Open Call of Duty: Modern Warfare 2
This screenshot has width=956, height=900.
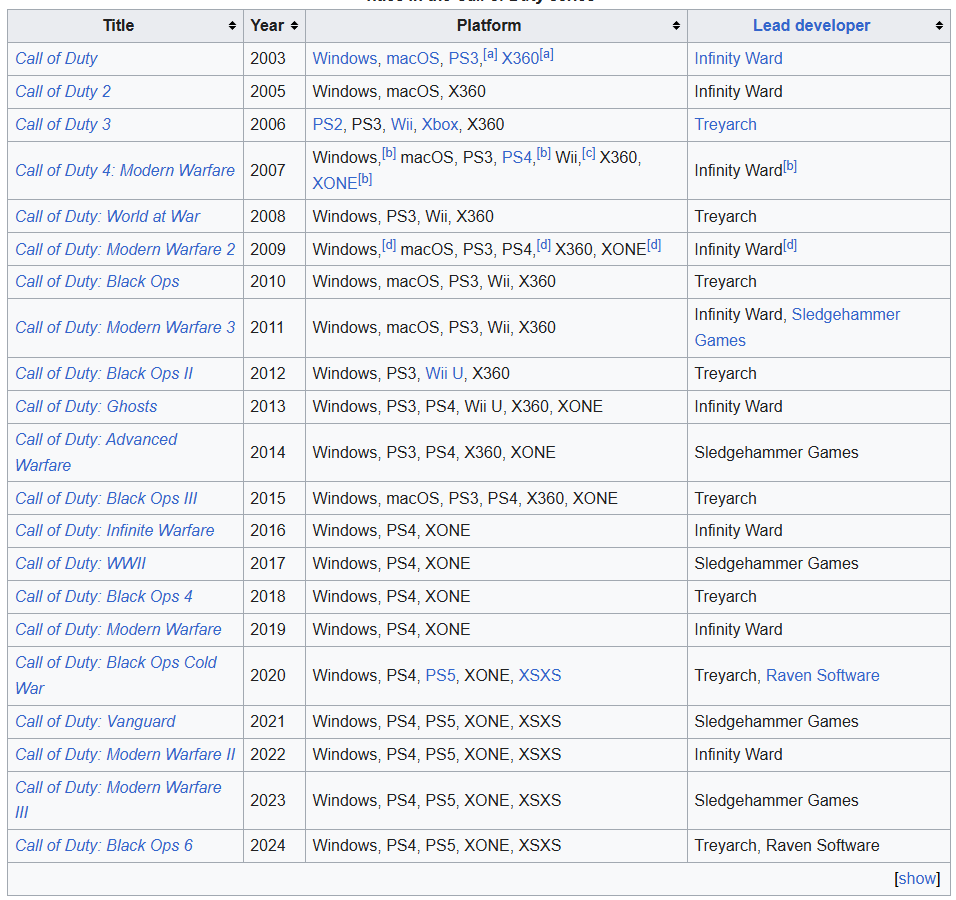(125, 249)
